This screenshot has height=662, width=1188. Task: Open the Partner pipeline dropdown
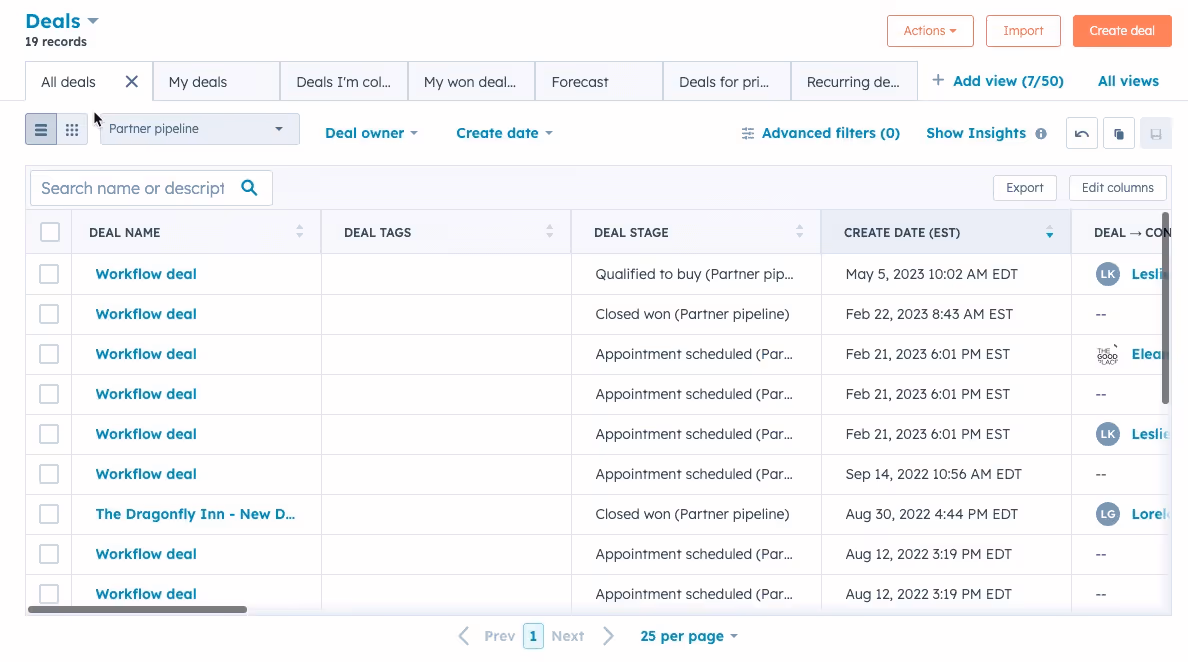click(x=199, y=129)
